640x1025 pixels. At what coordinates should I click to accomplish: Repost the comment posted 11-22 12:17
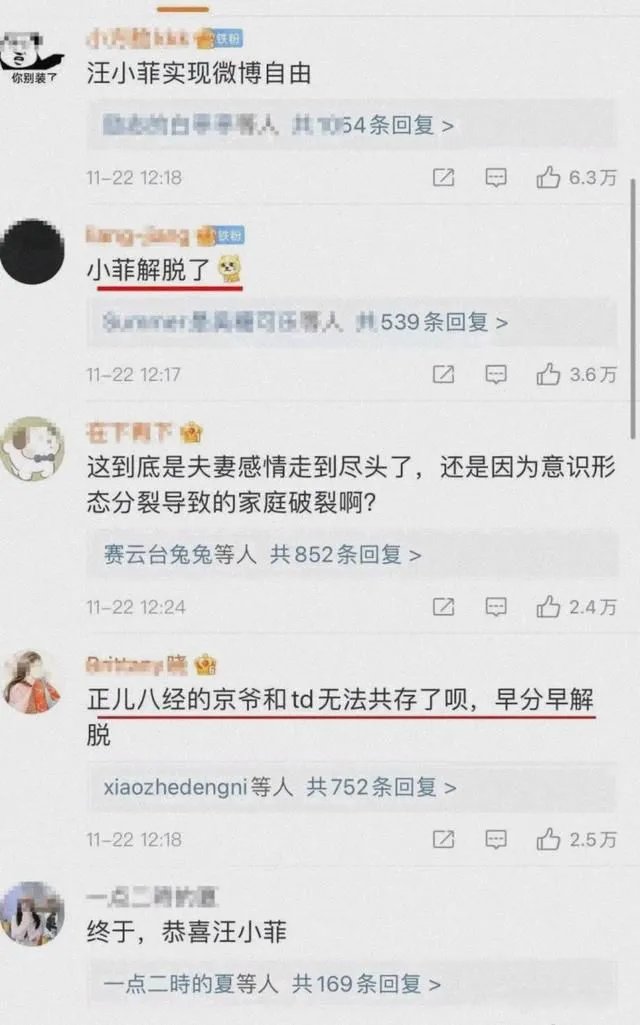(x=443, y=375)
